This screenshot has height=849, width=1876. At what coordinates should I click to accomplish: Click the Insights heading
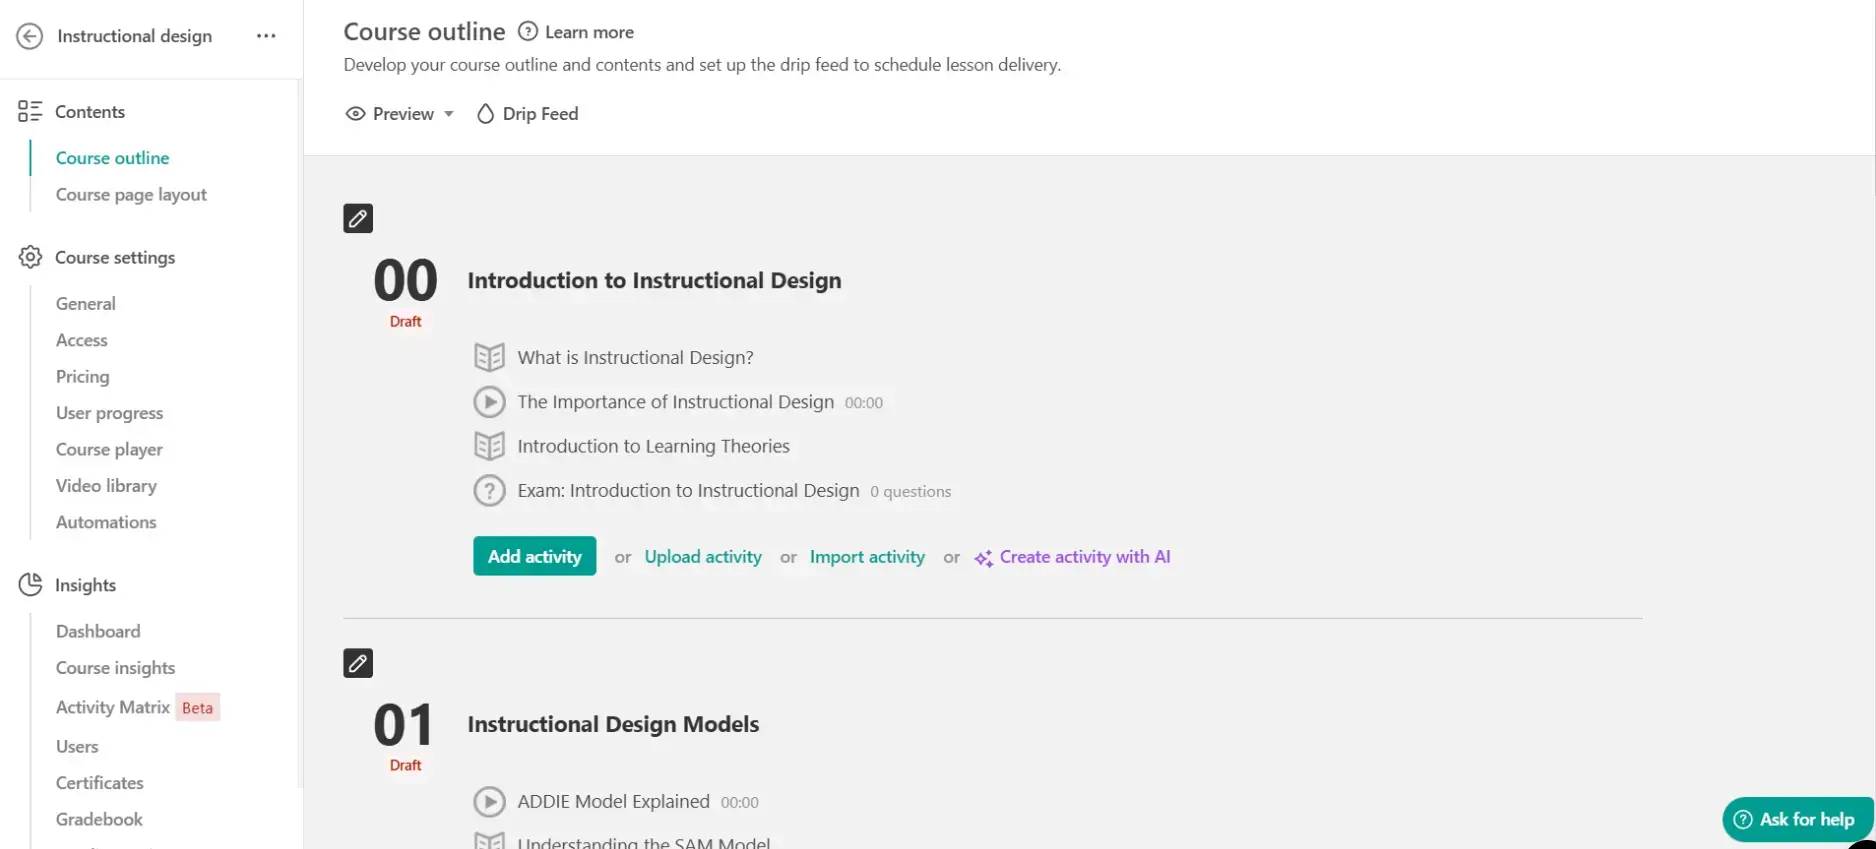tap(85, 585)
